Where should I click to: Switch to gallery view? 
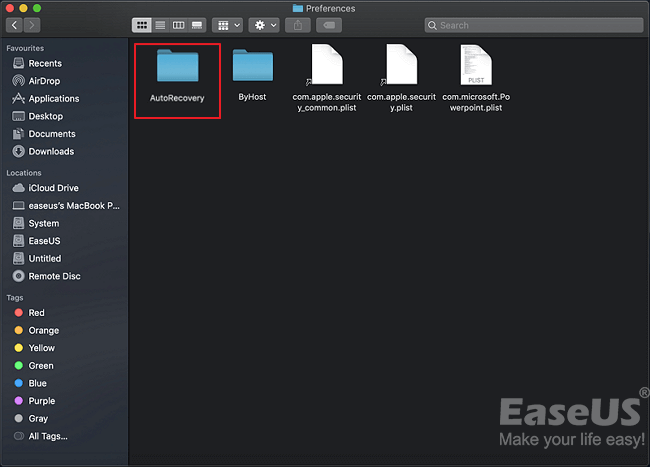(197, 25)
